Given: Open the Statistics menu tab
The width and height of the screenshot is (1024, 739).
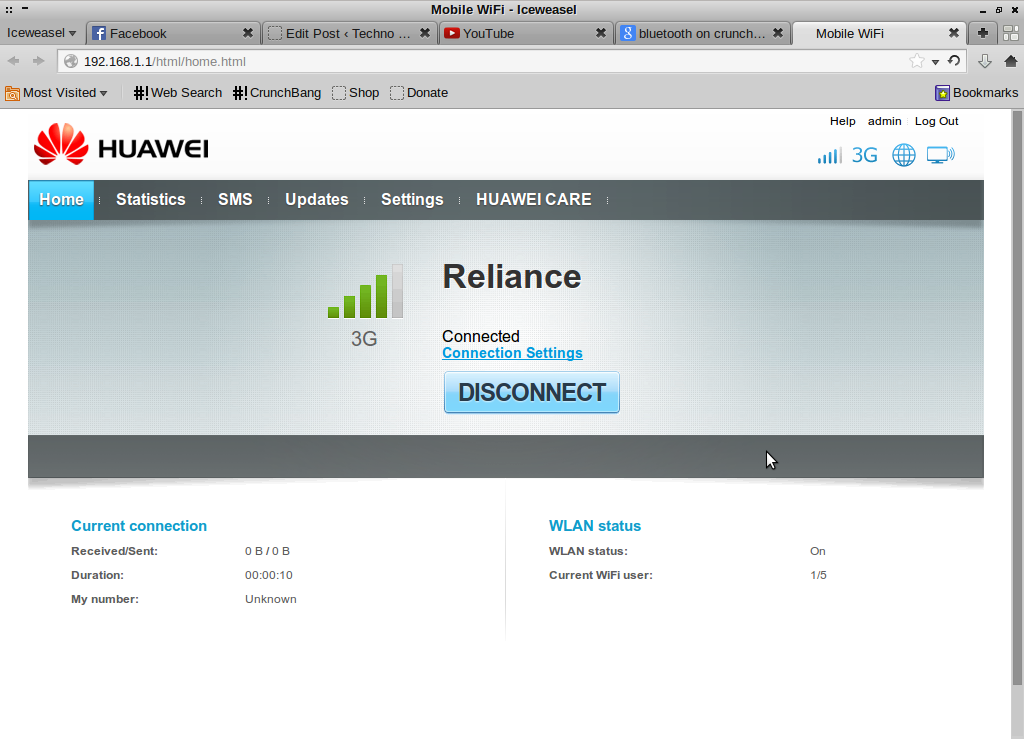Looking at the screenshot, I should pos(150,200).
